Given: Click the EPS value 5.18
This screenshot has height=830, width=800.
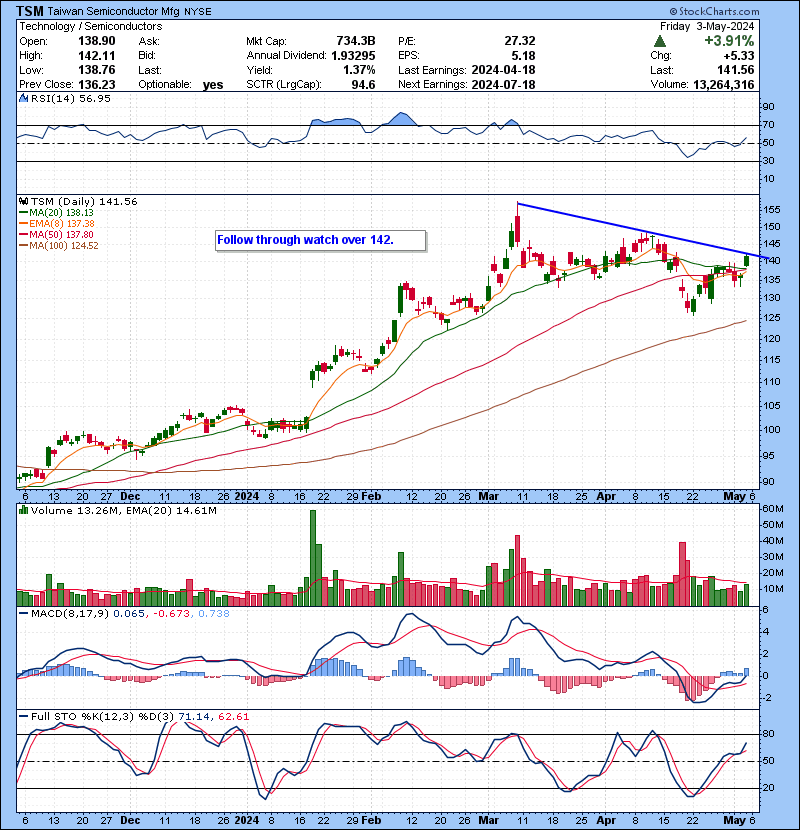Looking at the screenshot, I should tap(524, 56).
